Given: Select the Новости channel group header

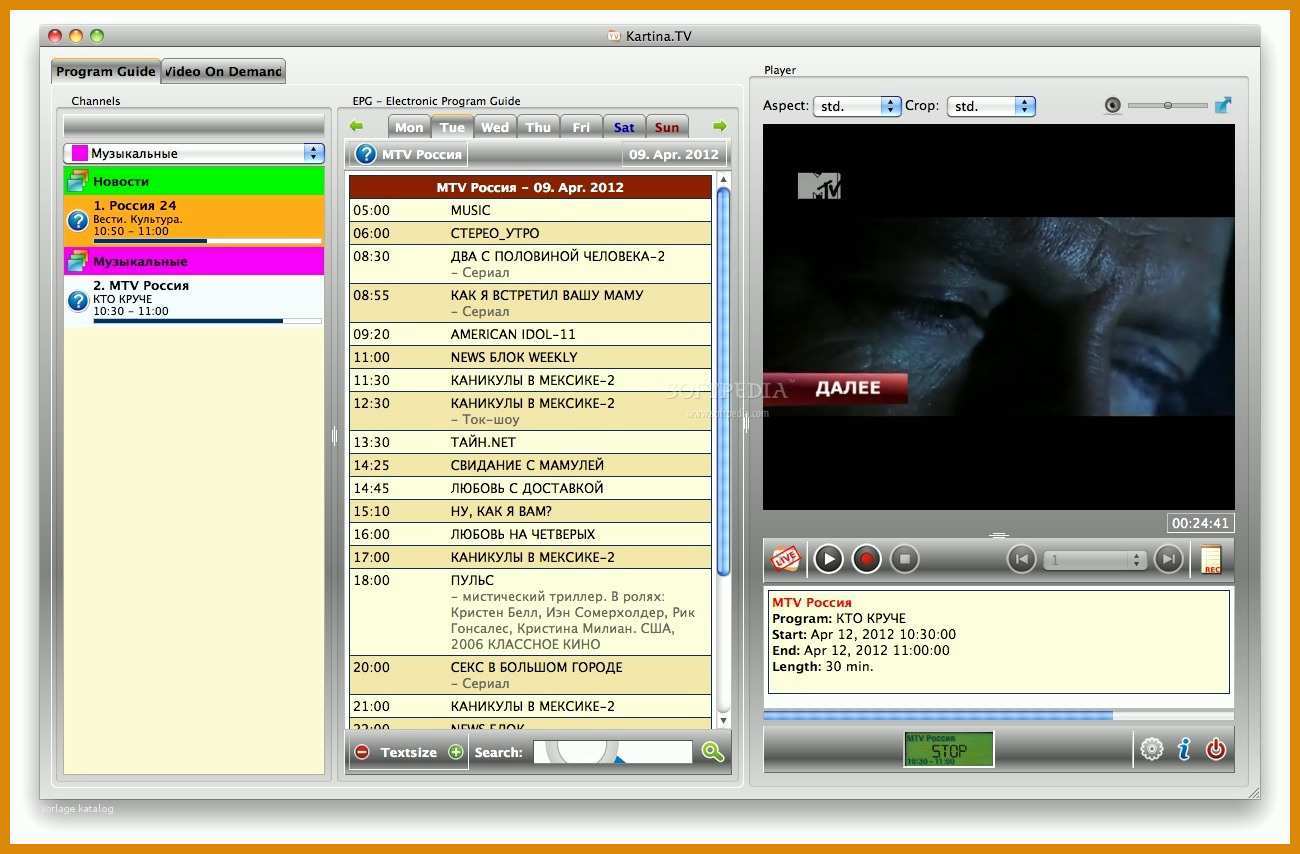Looking at the screenshot, I should pyautogui.click(x=194, y=181).
